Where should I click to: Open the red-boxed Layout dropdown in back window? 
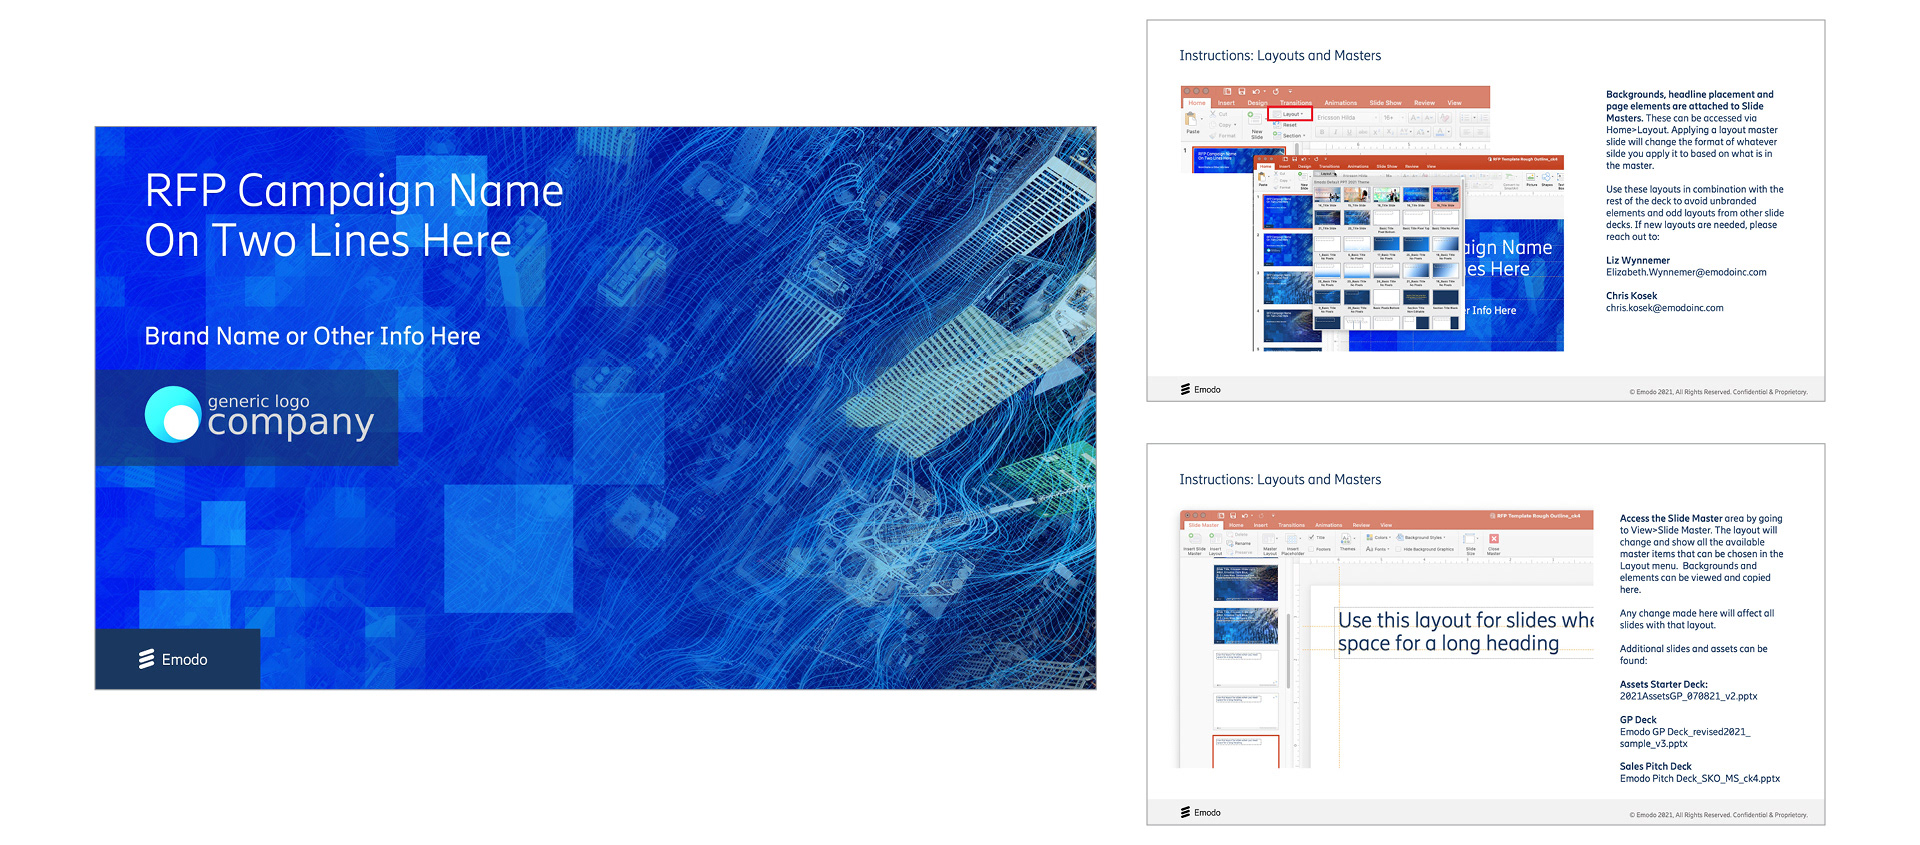coord(1289,114)
